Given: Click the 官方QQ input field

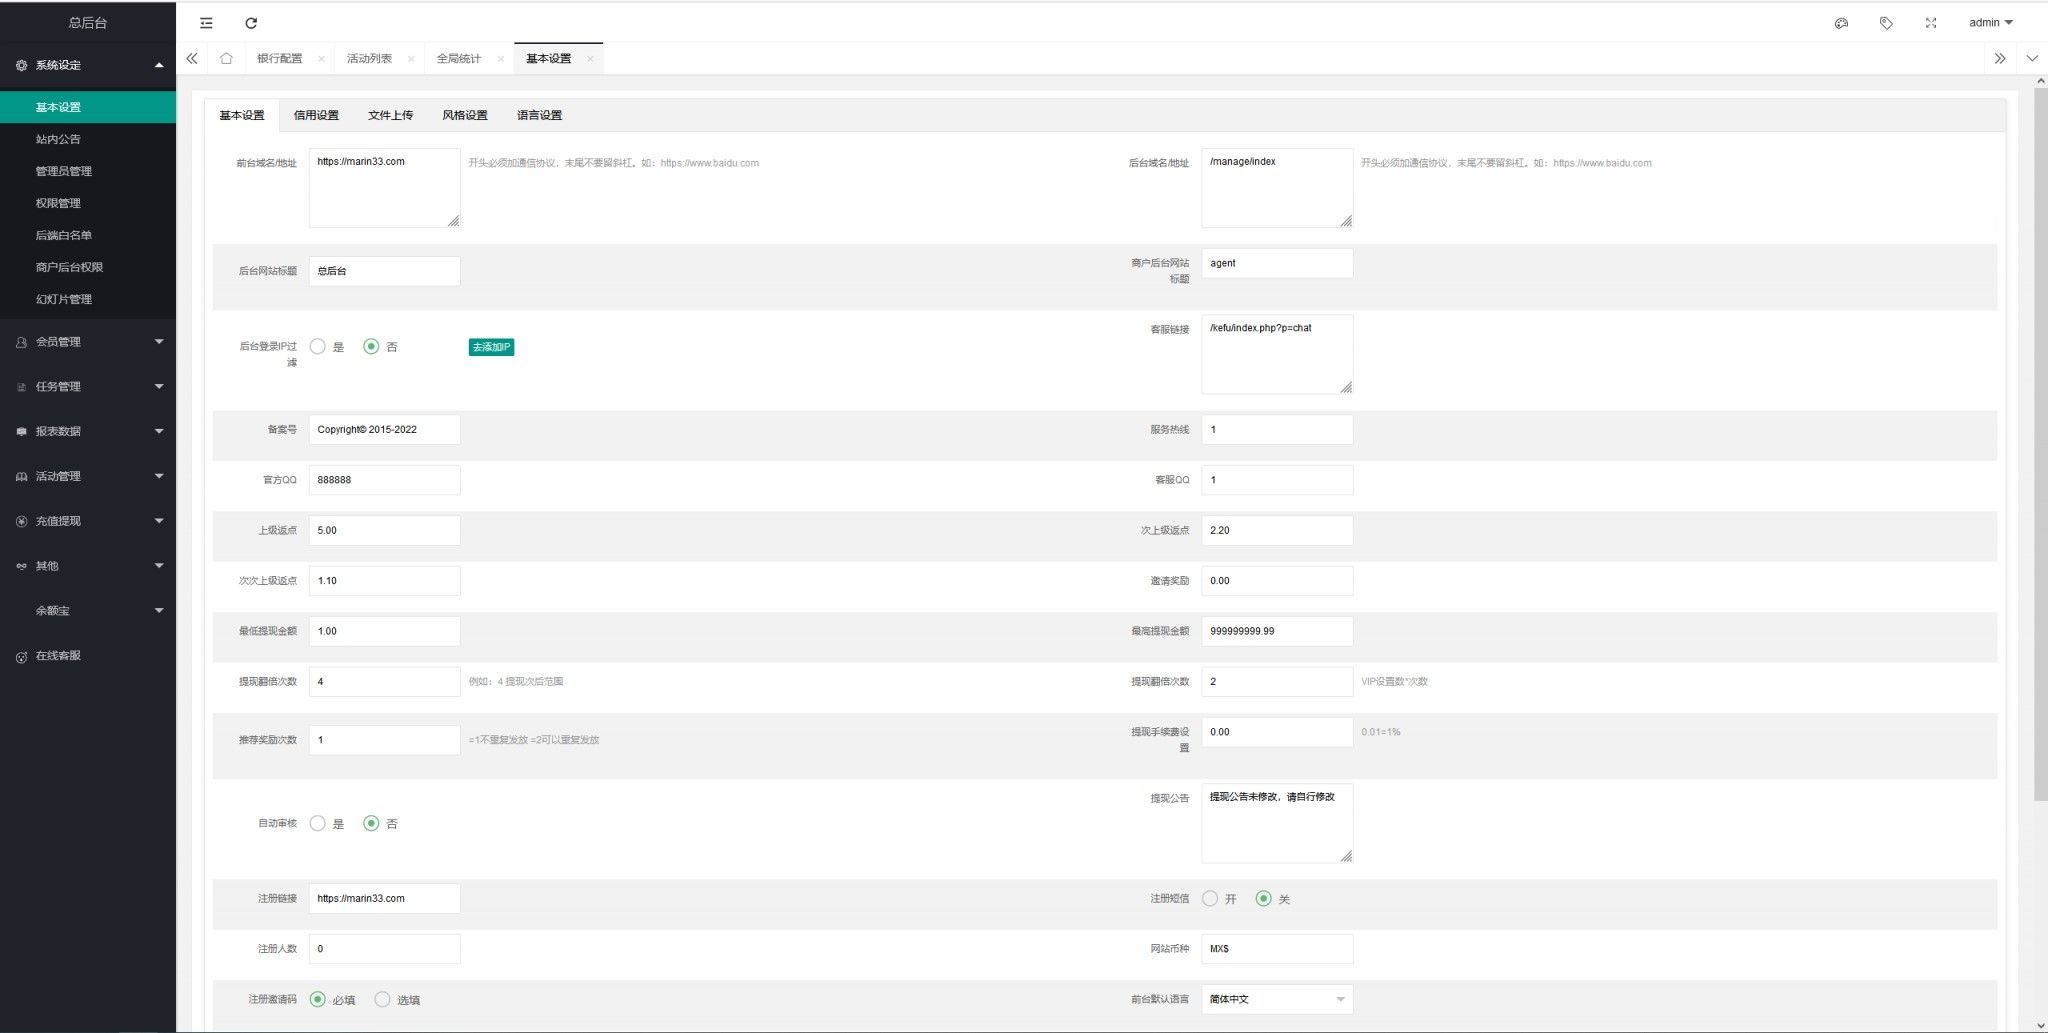Looking at the screenshot, I should click(x=384, y=480).
